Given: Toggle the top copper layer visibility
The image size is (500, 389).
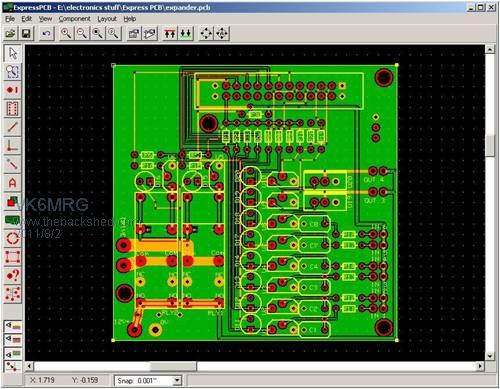Looking at the screenshot, I should pos(13,340).
